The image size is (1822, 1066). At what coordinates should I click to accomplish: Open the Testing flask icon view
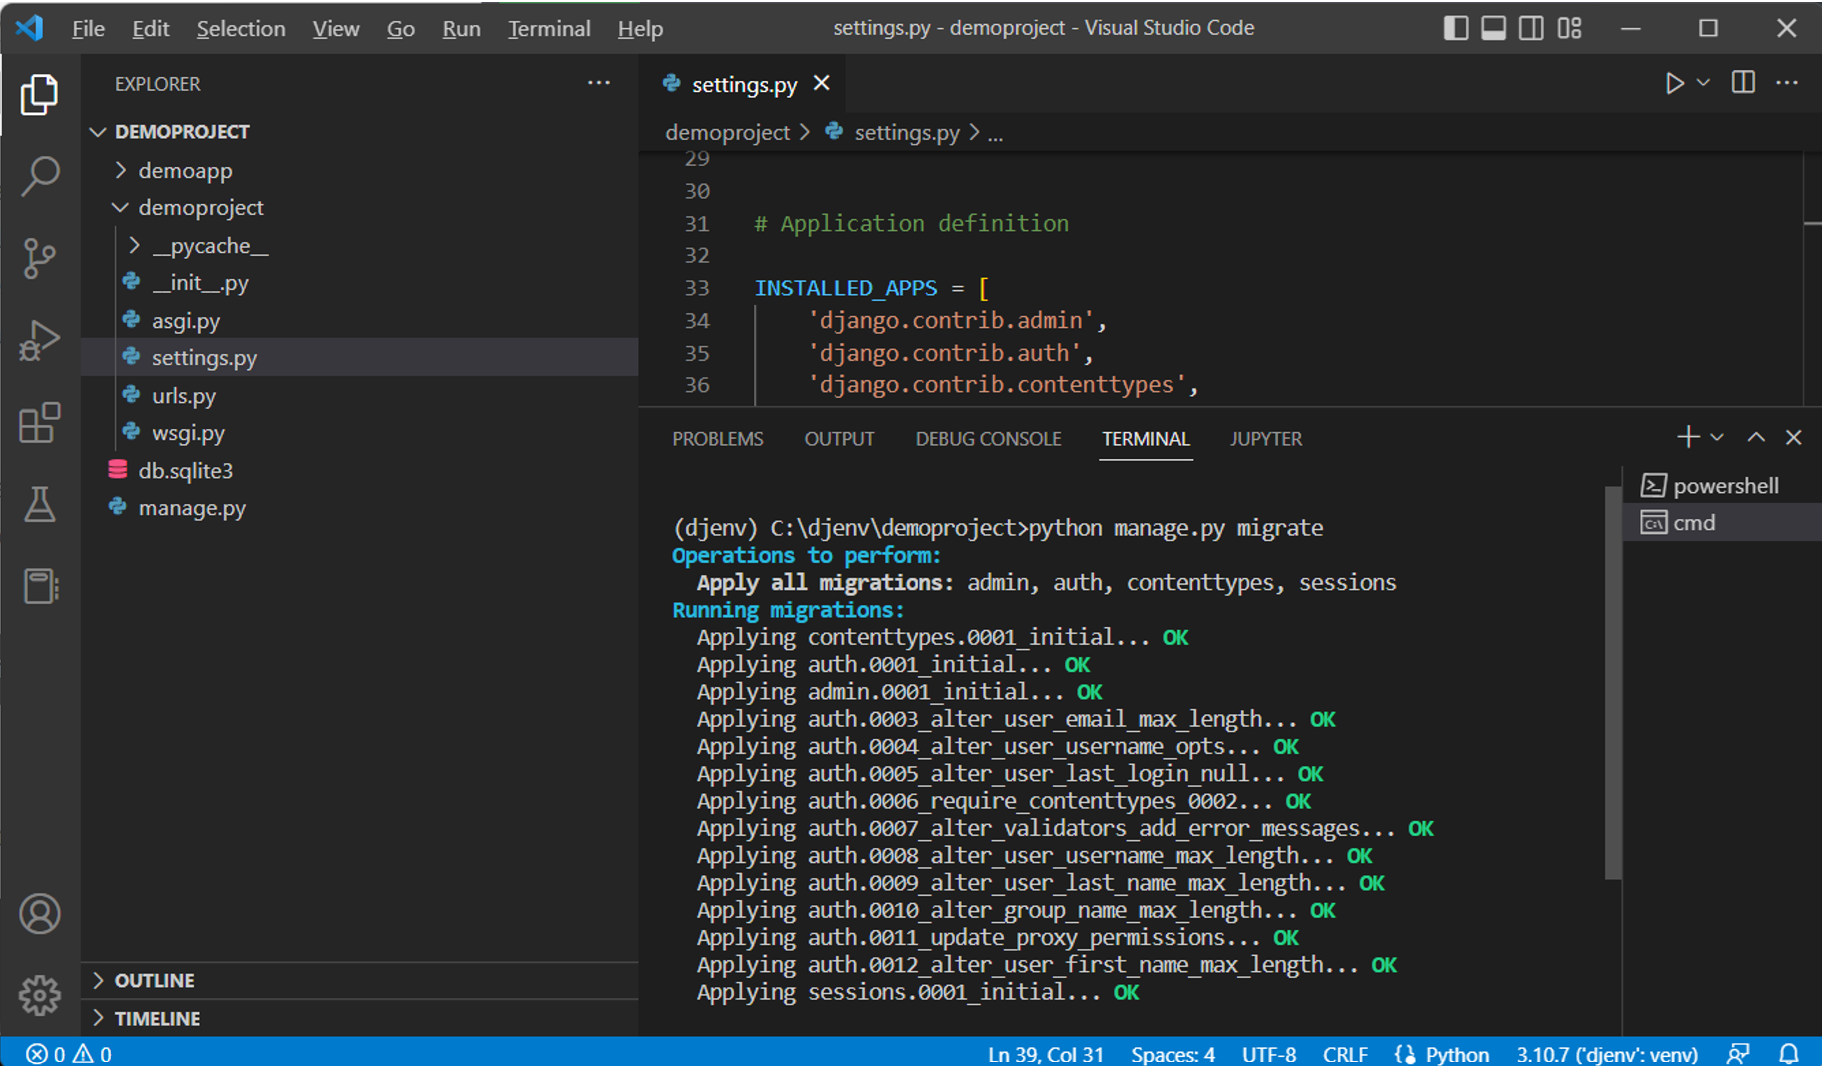coord(40,505)
